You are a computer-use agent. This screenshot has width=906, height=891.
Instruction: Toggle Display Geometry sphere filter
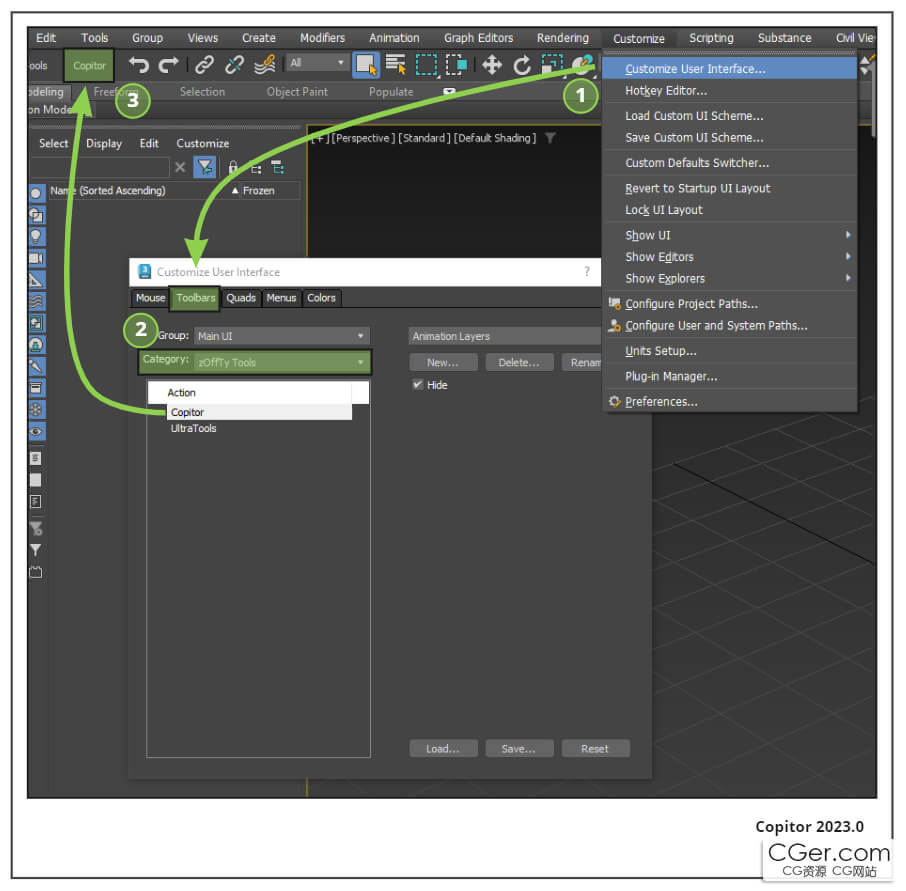tap(36, 193)
